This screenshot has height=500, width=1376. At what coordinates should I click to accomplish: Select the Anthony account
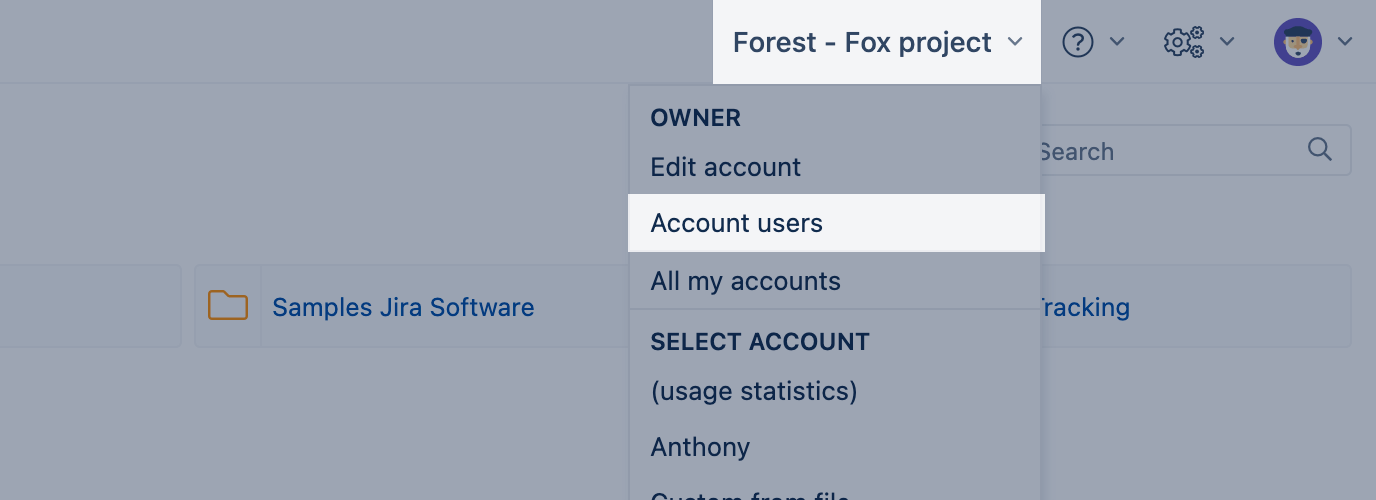coord(700,447)
